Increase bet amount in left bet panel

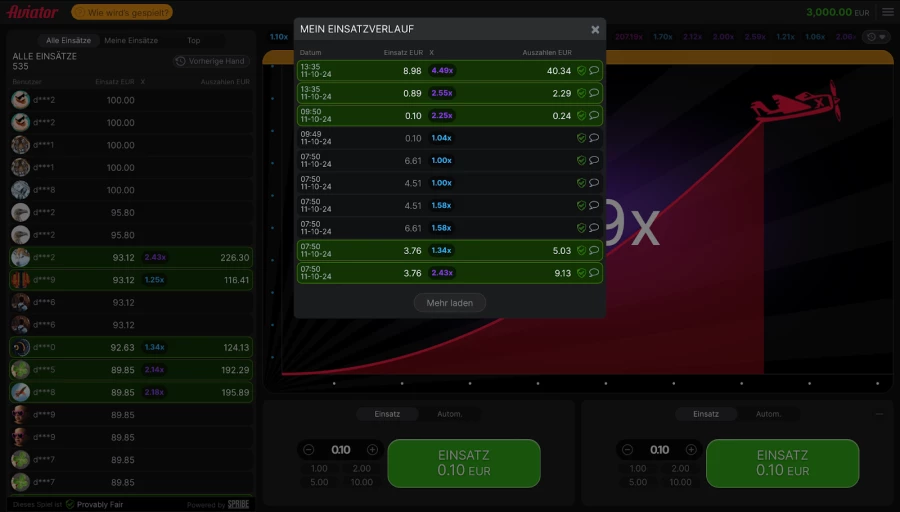coord(373,450)
